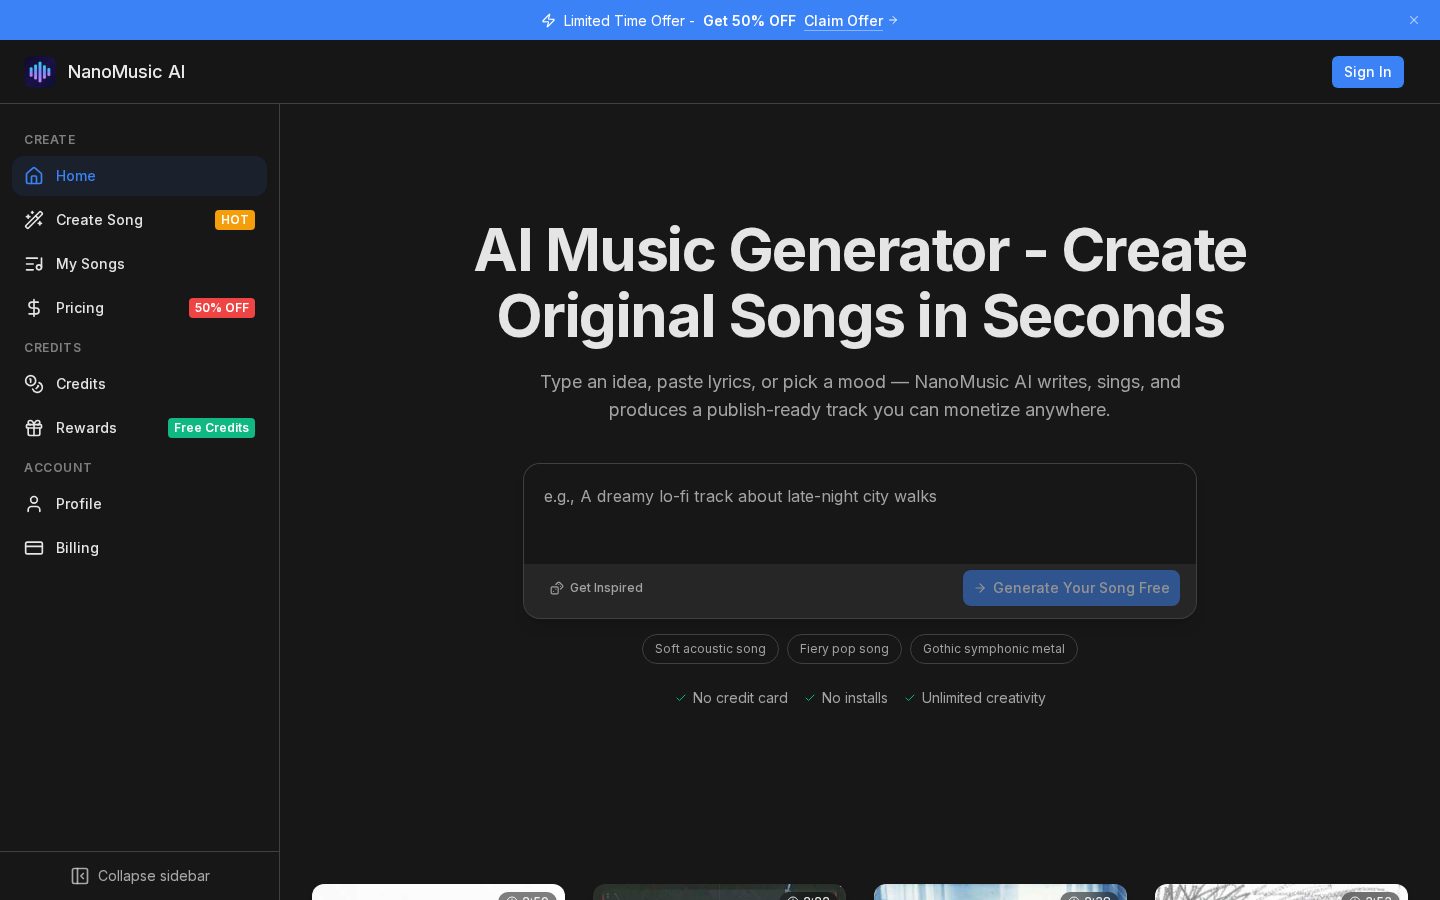Click the Sign In button

pyautogui.click(x=1367, y=72)
